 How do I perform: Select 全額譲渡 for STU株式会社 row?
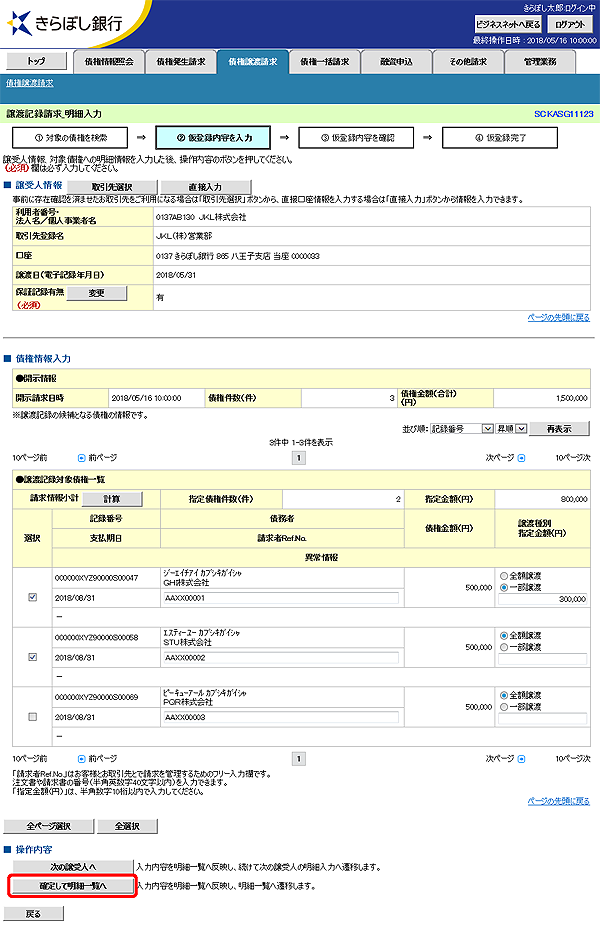point(504,636)
